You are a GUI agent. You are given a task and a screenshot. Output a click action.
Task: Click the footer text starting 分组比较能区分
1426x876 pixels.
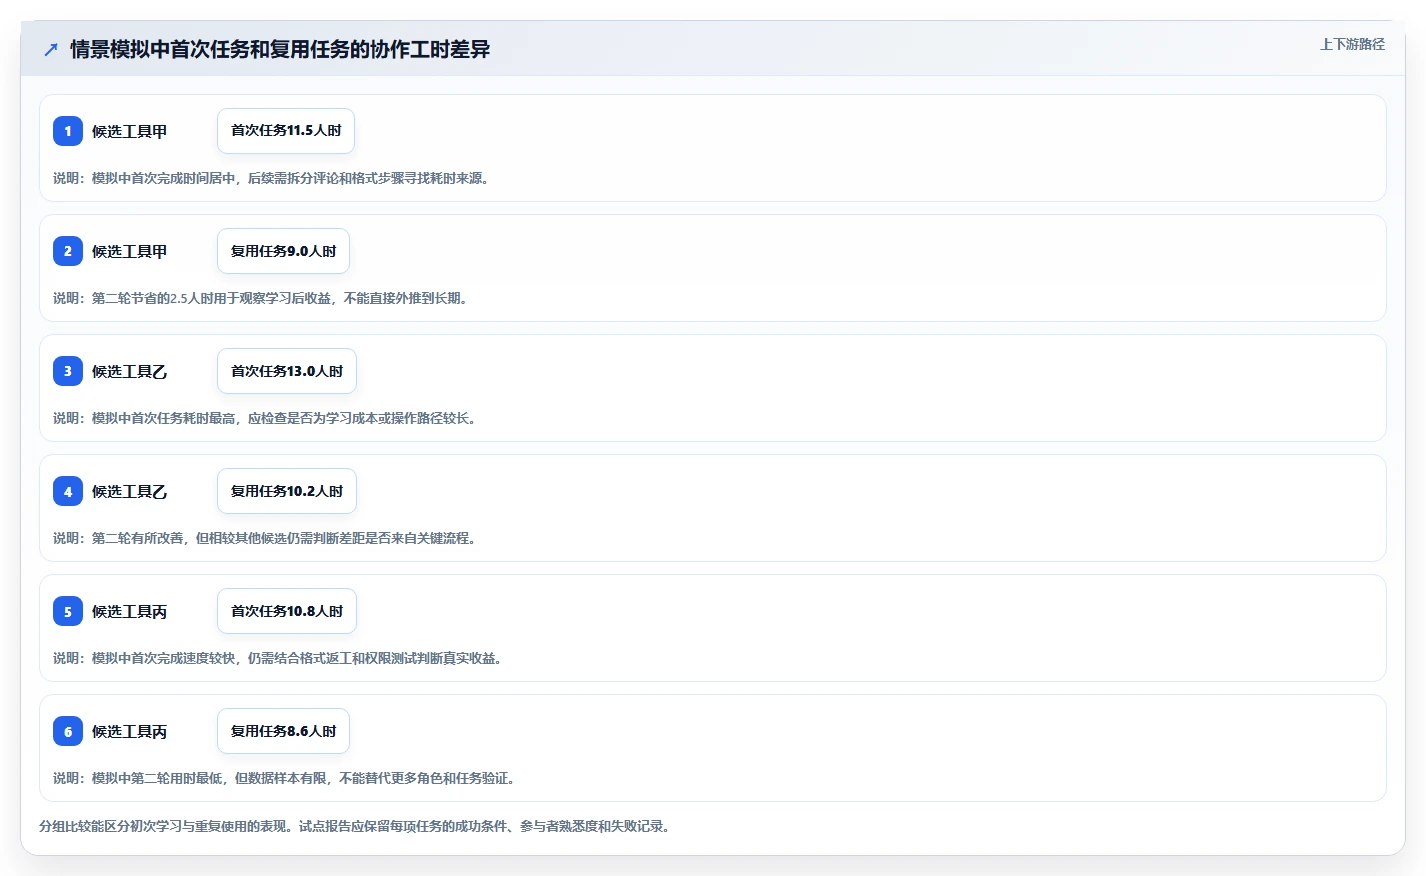tap(355, 826)
